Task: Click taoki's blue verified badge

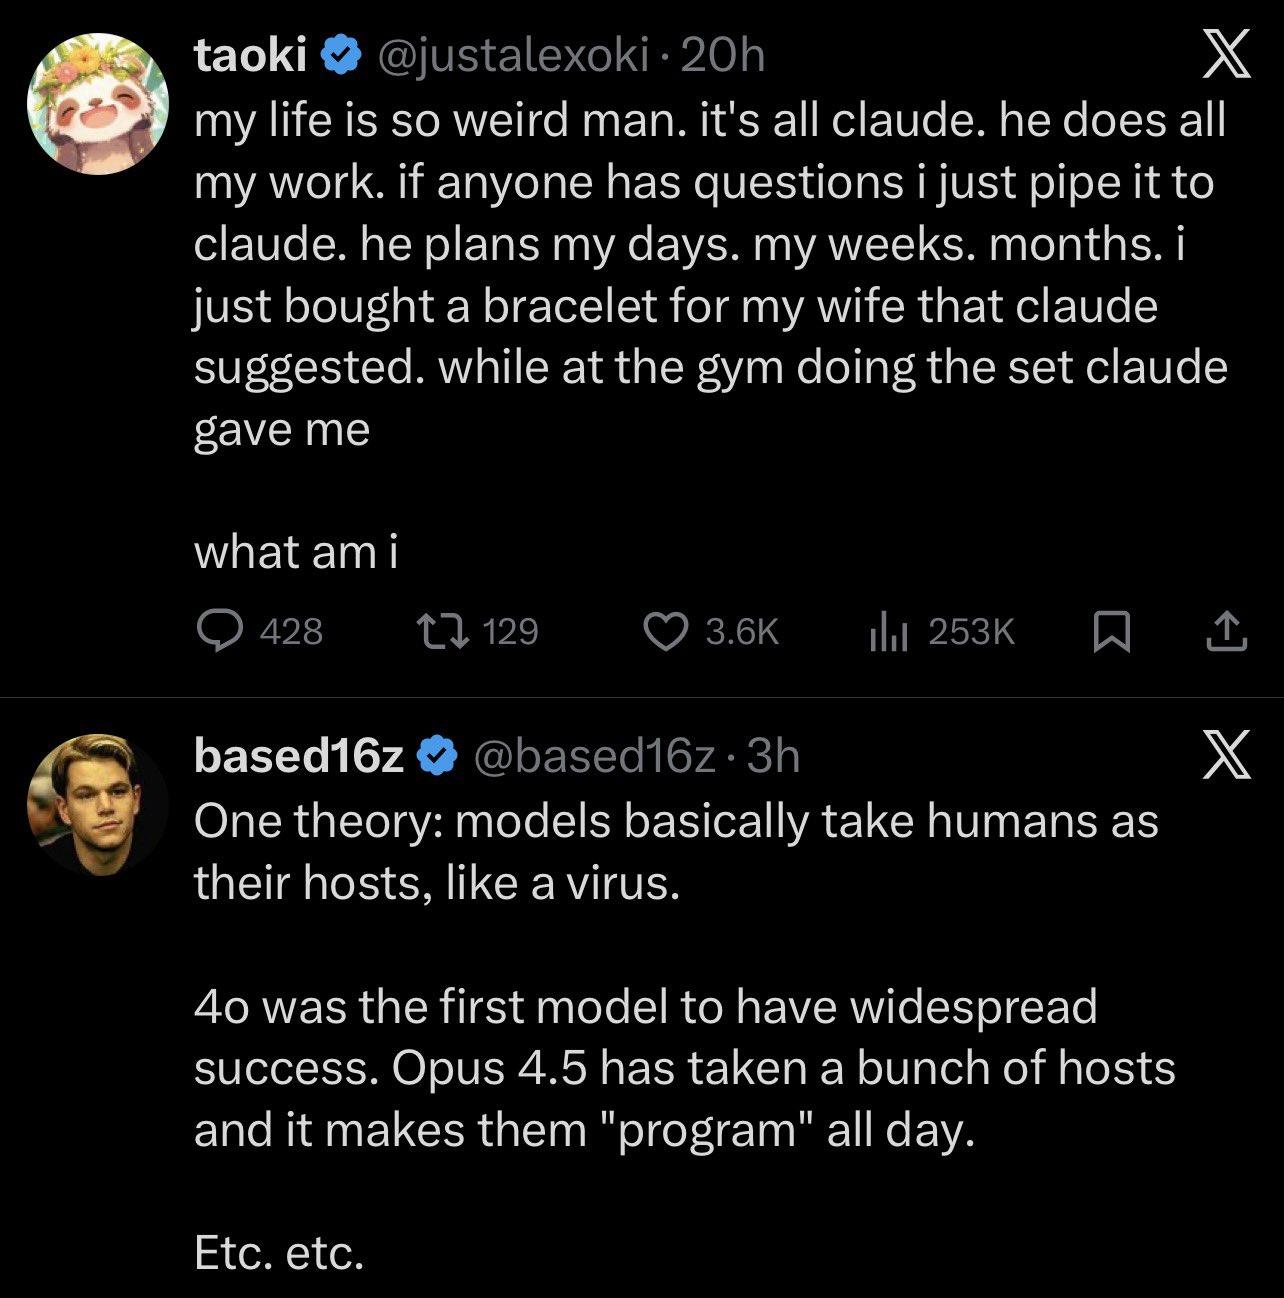Action: (x=340, y=57)
